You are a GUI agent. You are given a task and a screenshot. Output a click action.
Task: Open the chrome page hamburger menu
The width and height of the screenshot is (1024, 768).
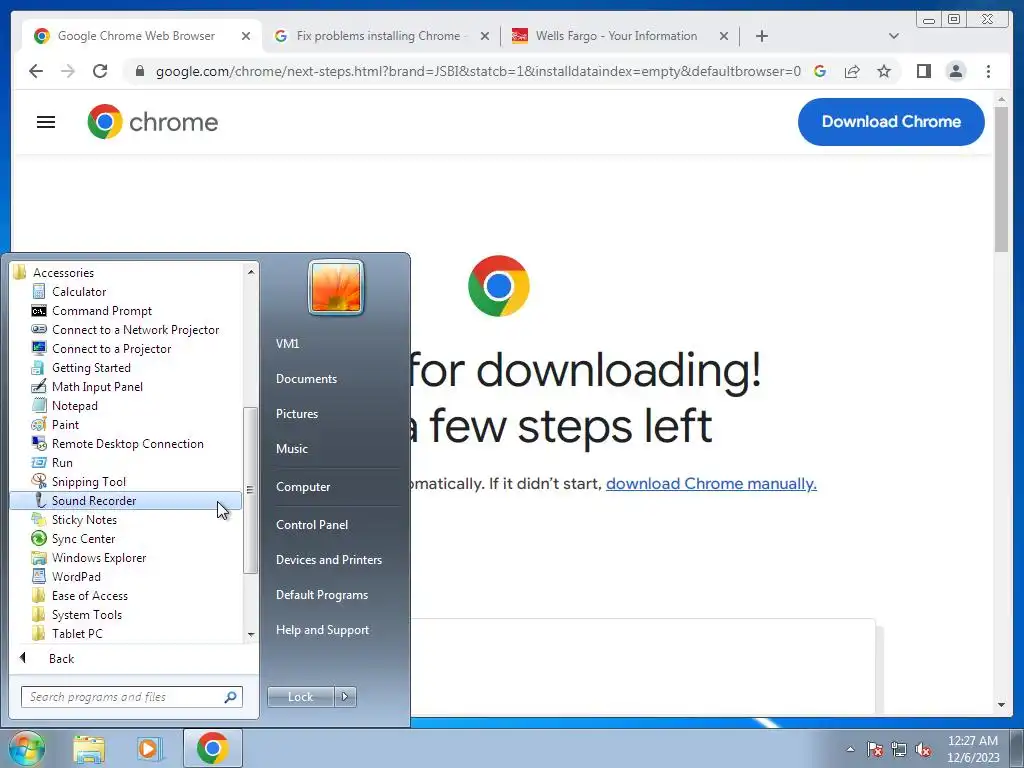(x=46, y=122)
